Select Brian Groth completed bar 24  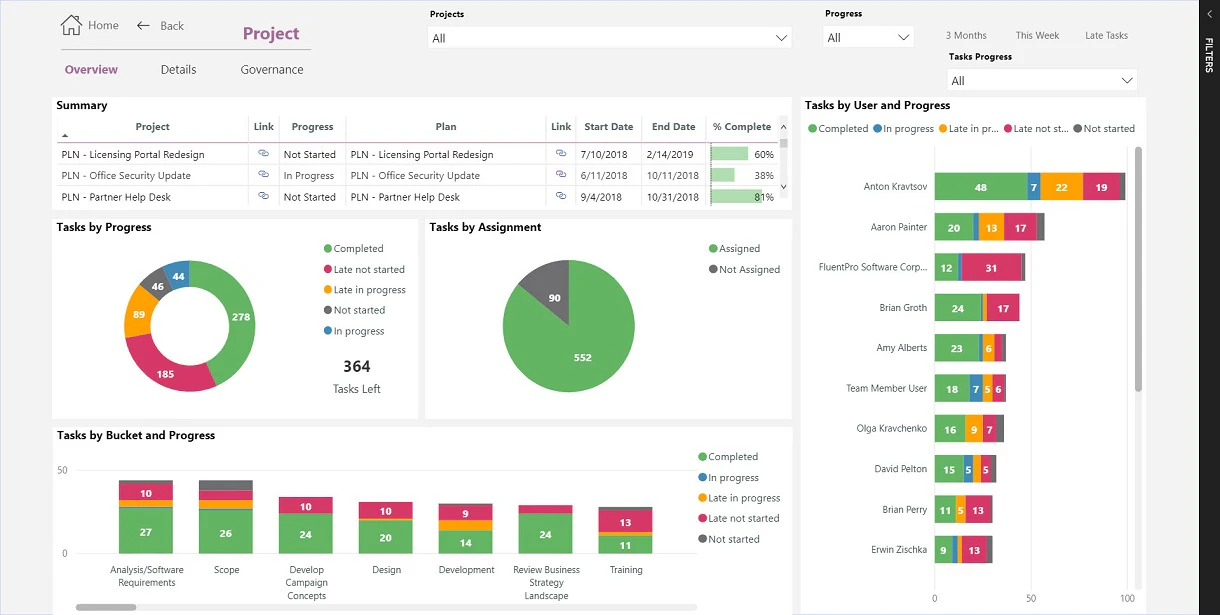click(958, 308)
